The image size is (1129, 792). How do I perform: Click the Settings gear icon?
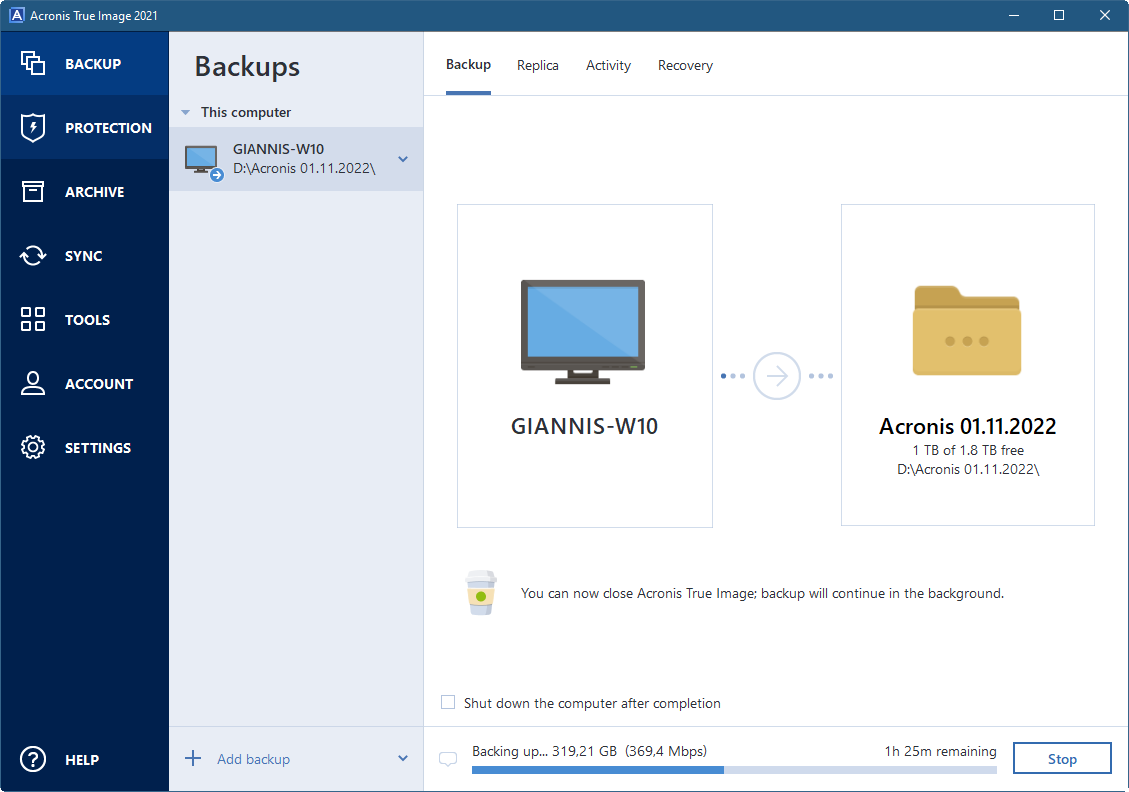pyautogui.click(x=32, y=447)
